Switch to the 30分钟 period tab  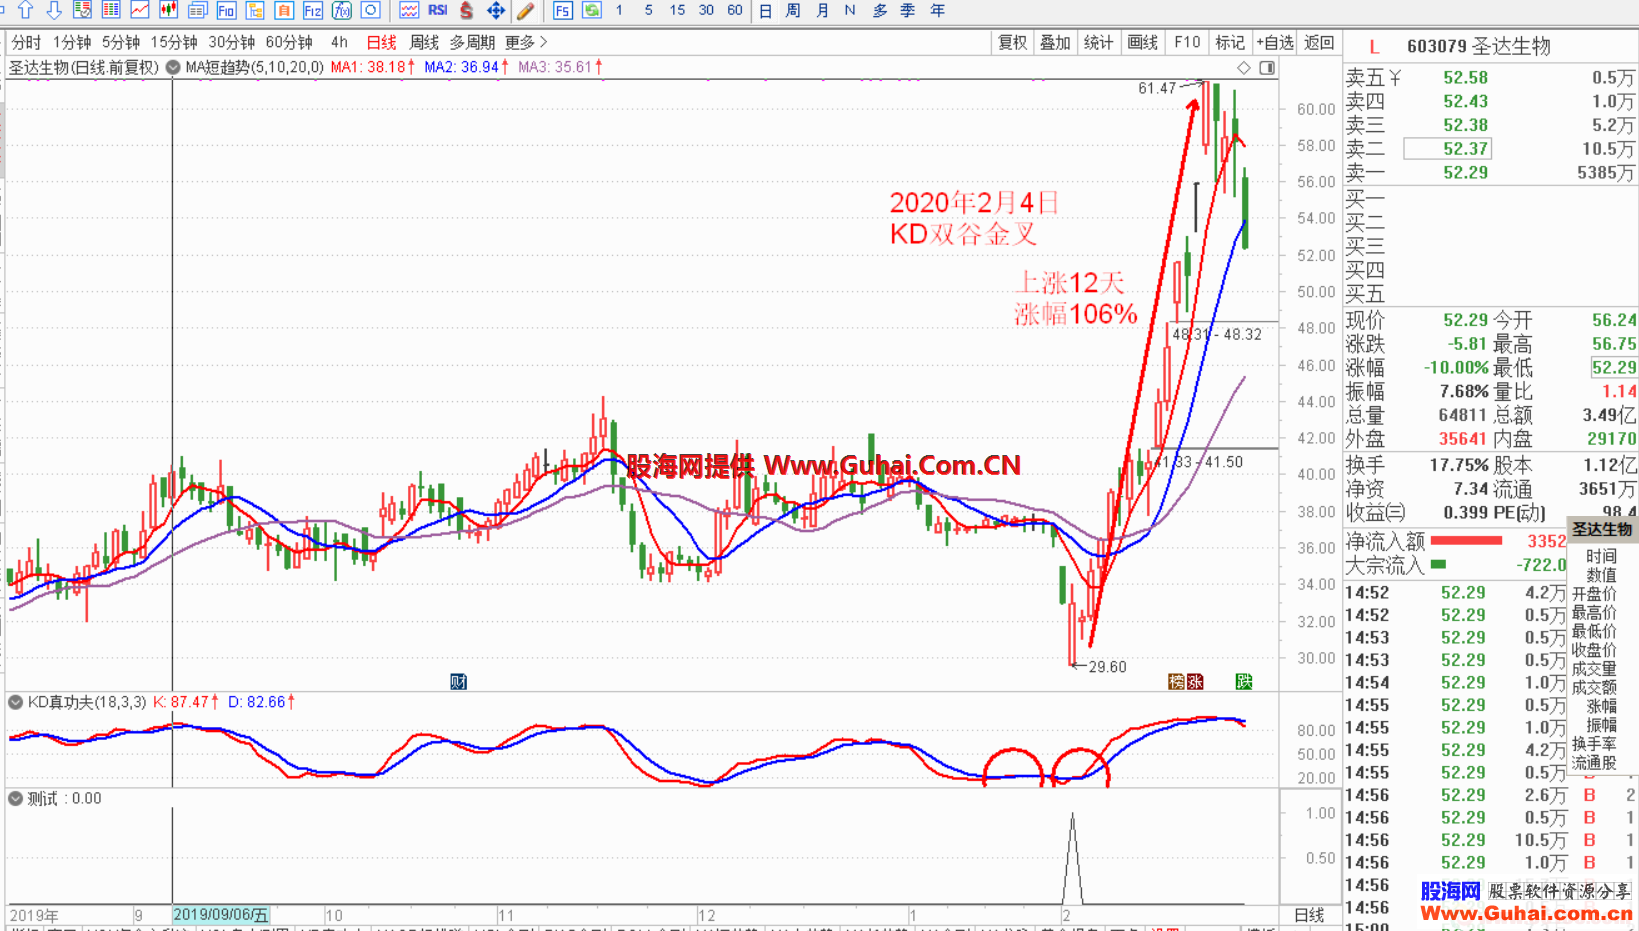pyautogui.click(x=232, y=42)
